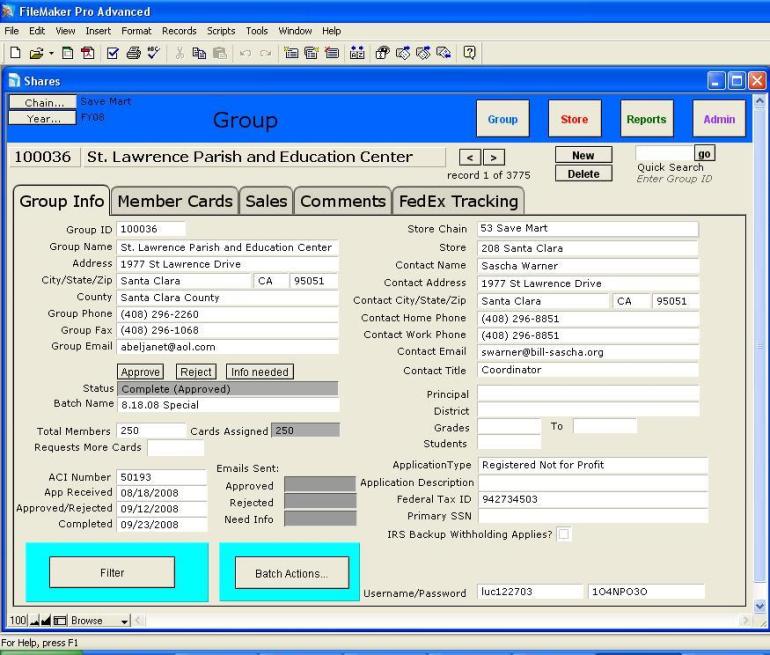Click the Reject button
The height and width of the screenshot is (655, 770).
click(195, 372)
